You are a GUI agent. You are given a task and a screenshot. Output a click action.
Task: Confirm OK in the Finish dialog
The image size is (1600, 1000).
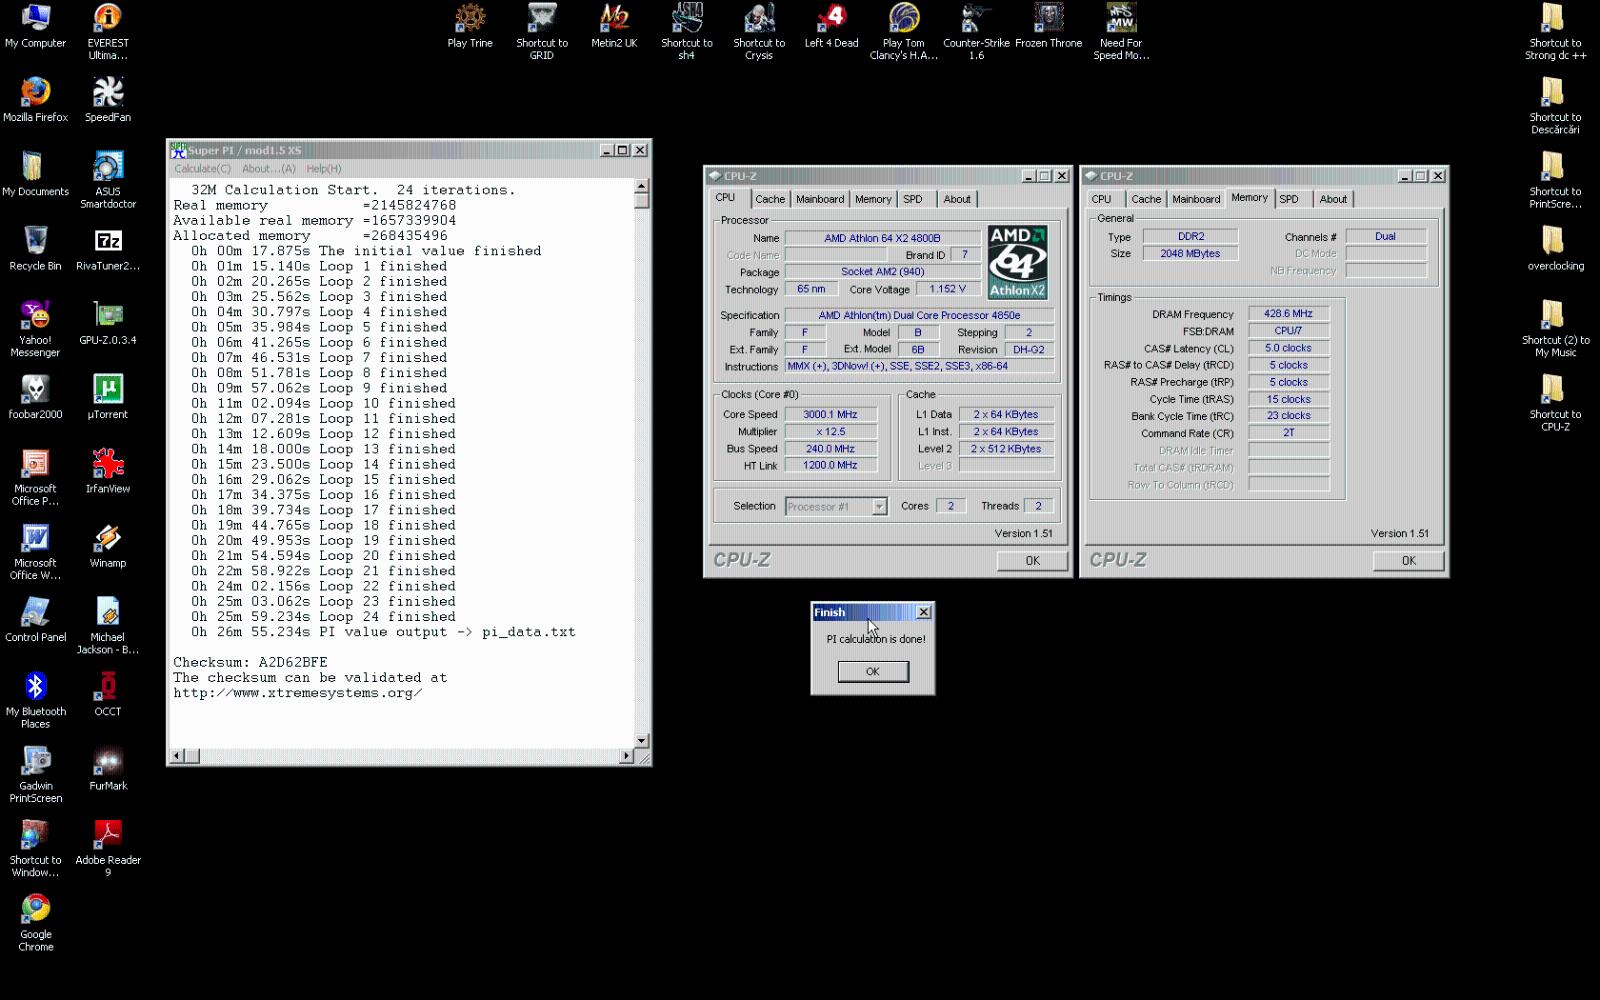(x=873, y=671)
